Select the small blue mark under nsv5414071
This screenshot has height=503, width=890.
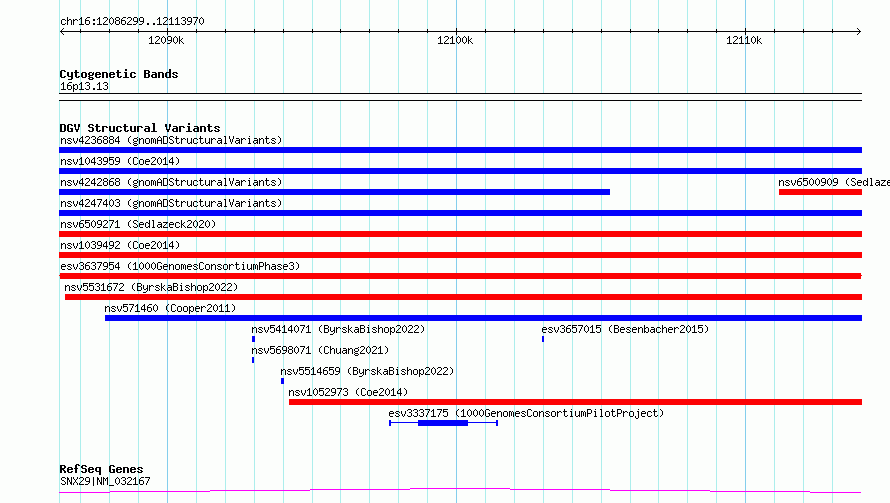(x=253, y=339)
